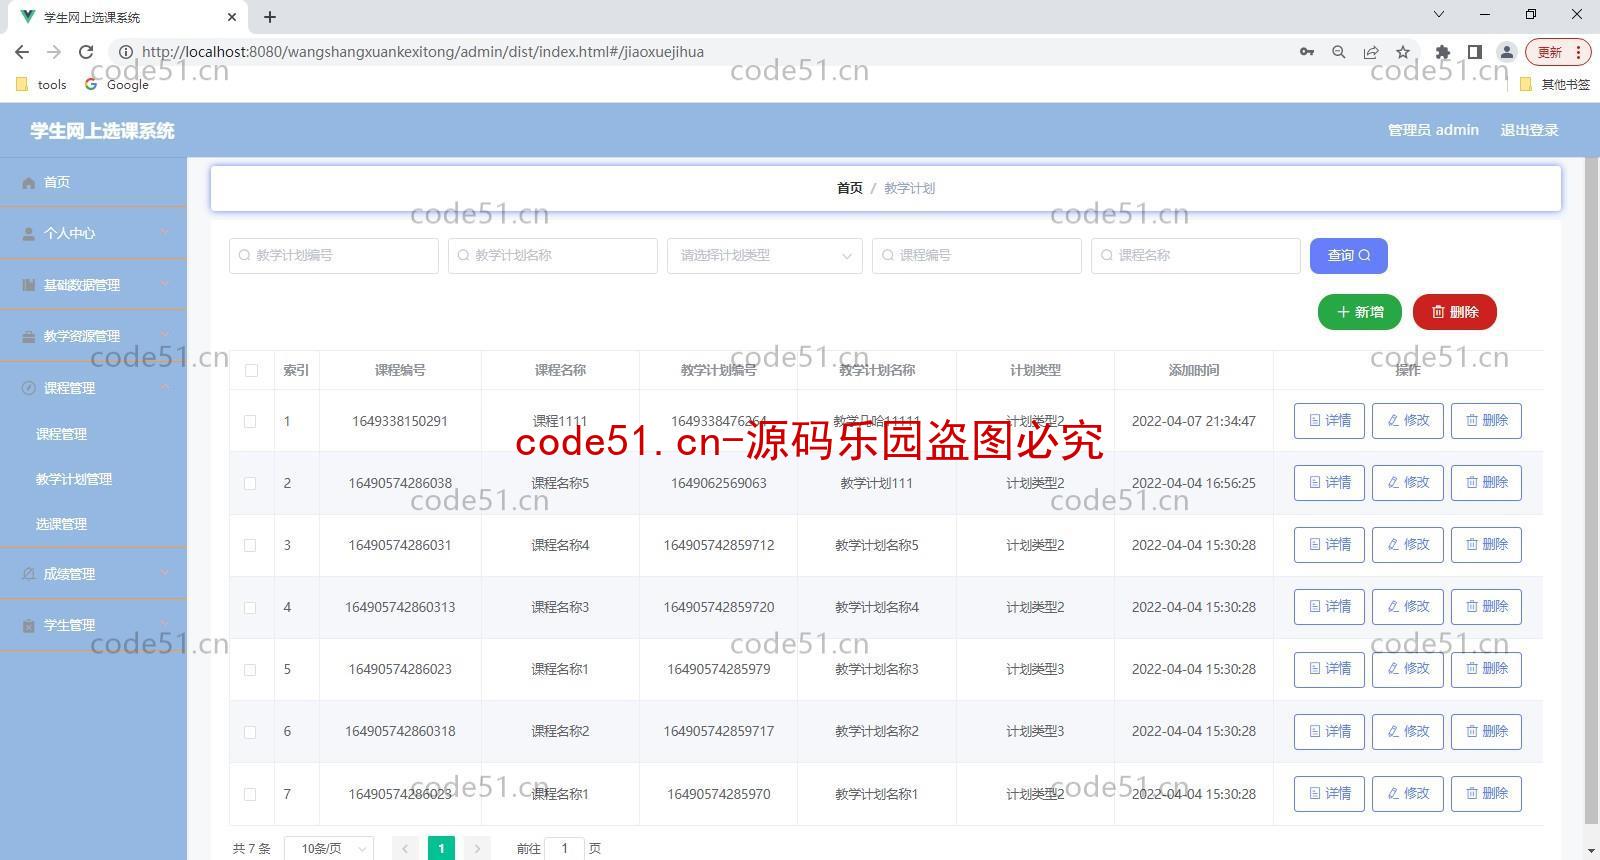This screenshot has height=860, width=1600.
Task: Go to previous page arrow
Action: click(405, 848)
